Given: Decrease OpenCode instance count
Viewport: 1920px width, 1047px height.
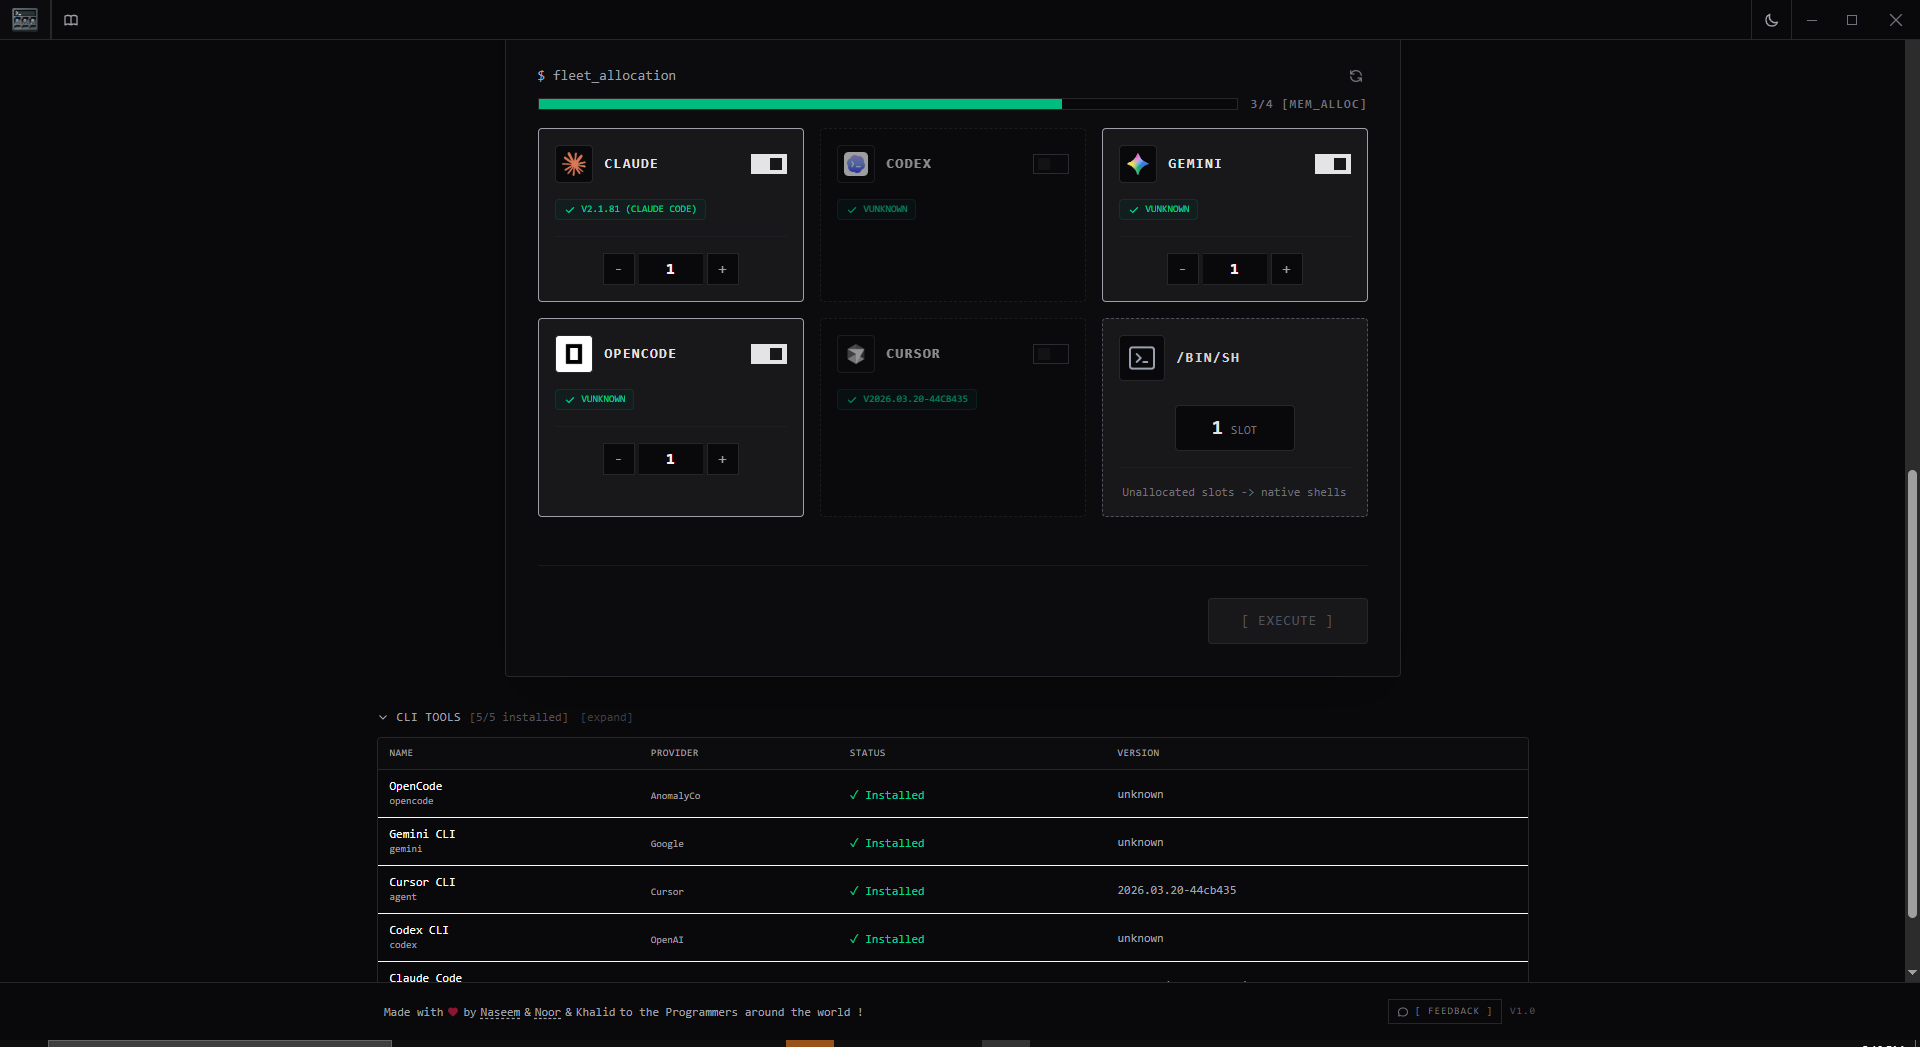Looking at the screenshot, I should pos(619,459).
